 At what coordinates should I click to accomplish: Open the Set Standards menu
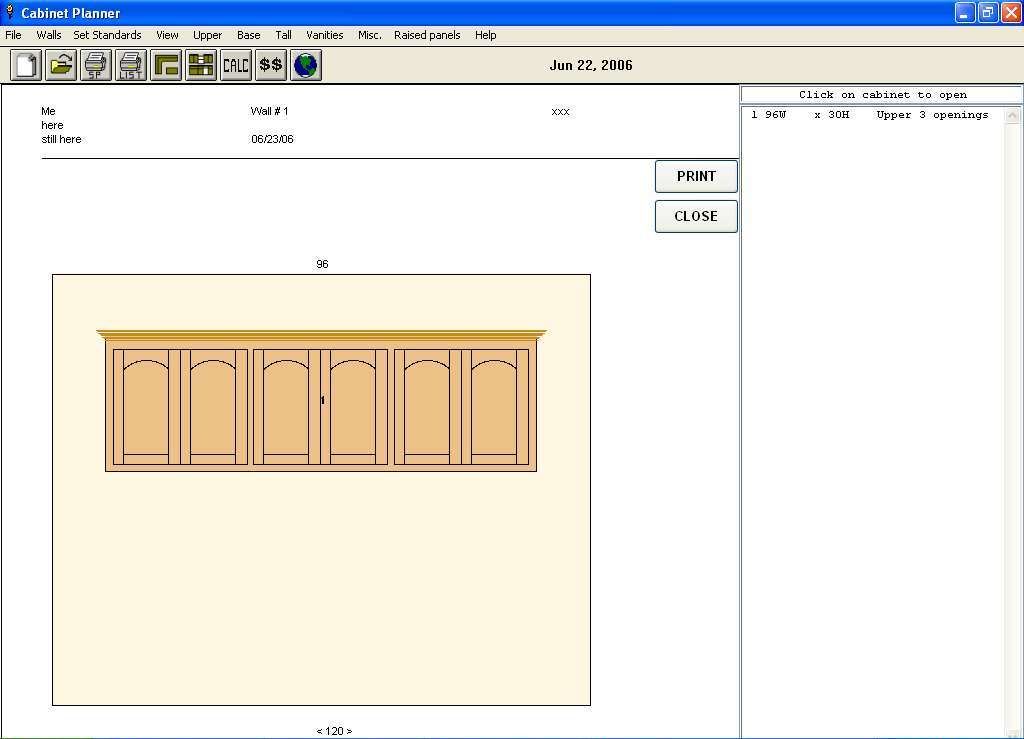107,35
